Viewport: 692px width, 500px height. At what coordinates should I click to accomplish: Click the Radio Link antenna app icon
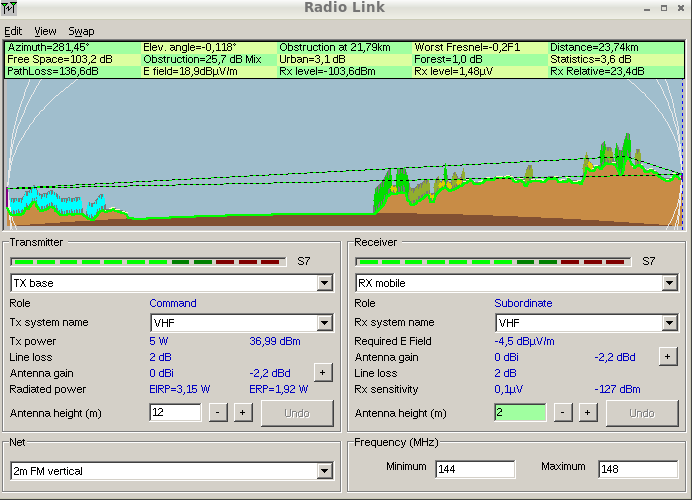pyautogui.click(x=9, y=8)
